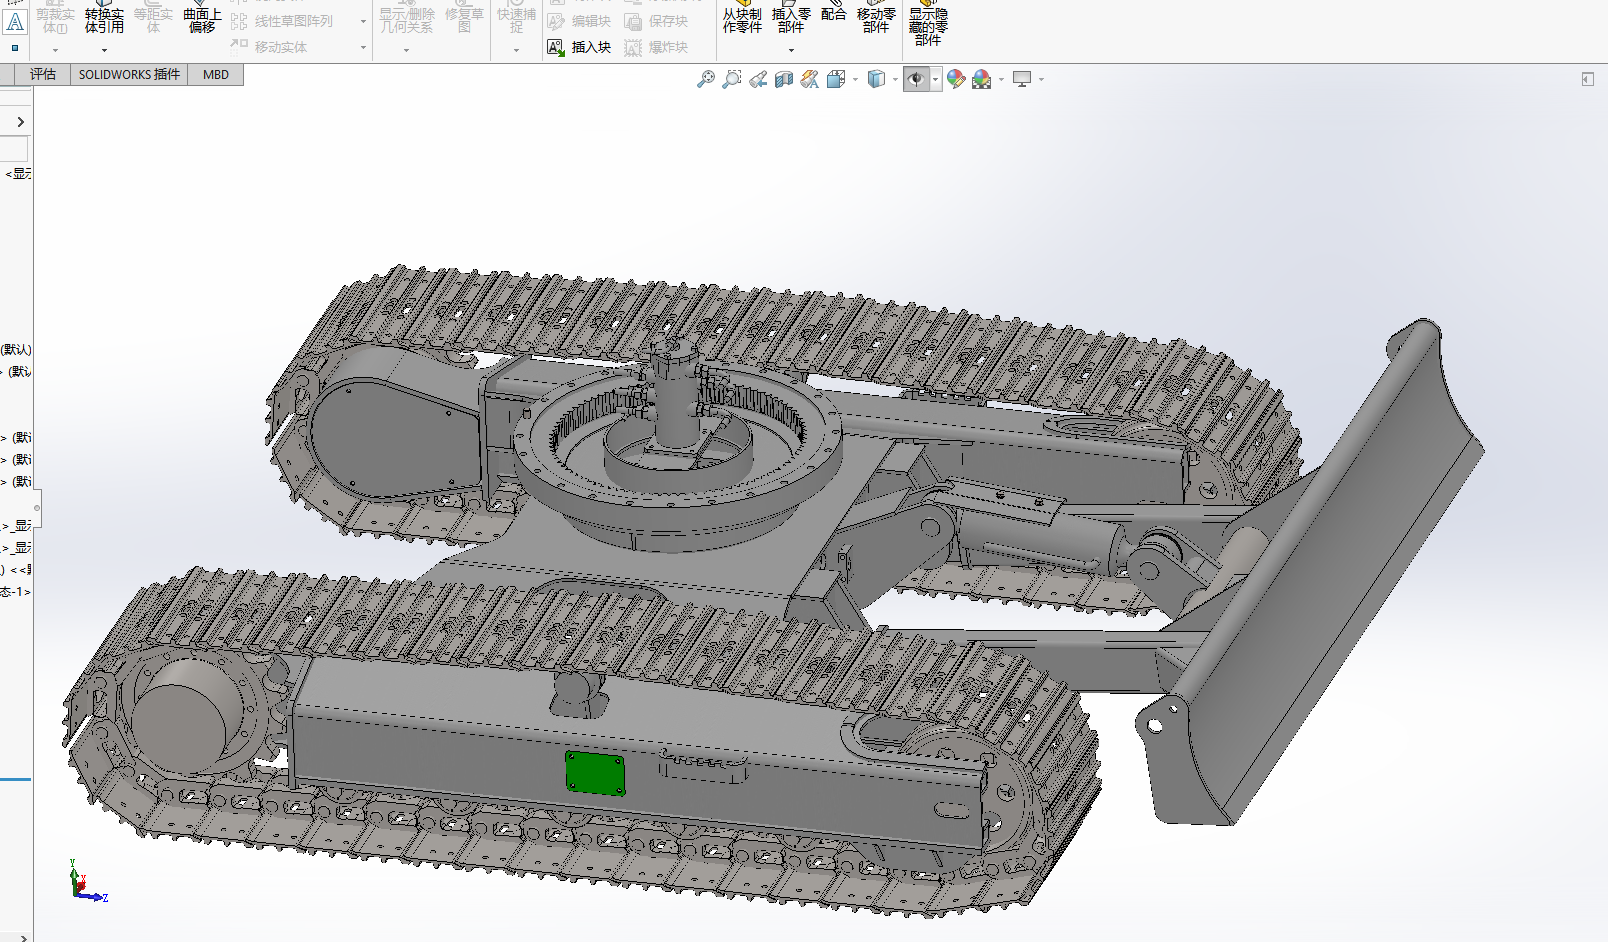Open the Edit Appearance color tool
Image resolution: width=1608 pixels, height=942 pixels.
pos(955,78)
